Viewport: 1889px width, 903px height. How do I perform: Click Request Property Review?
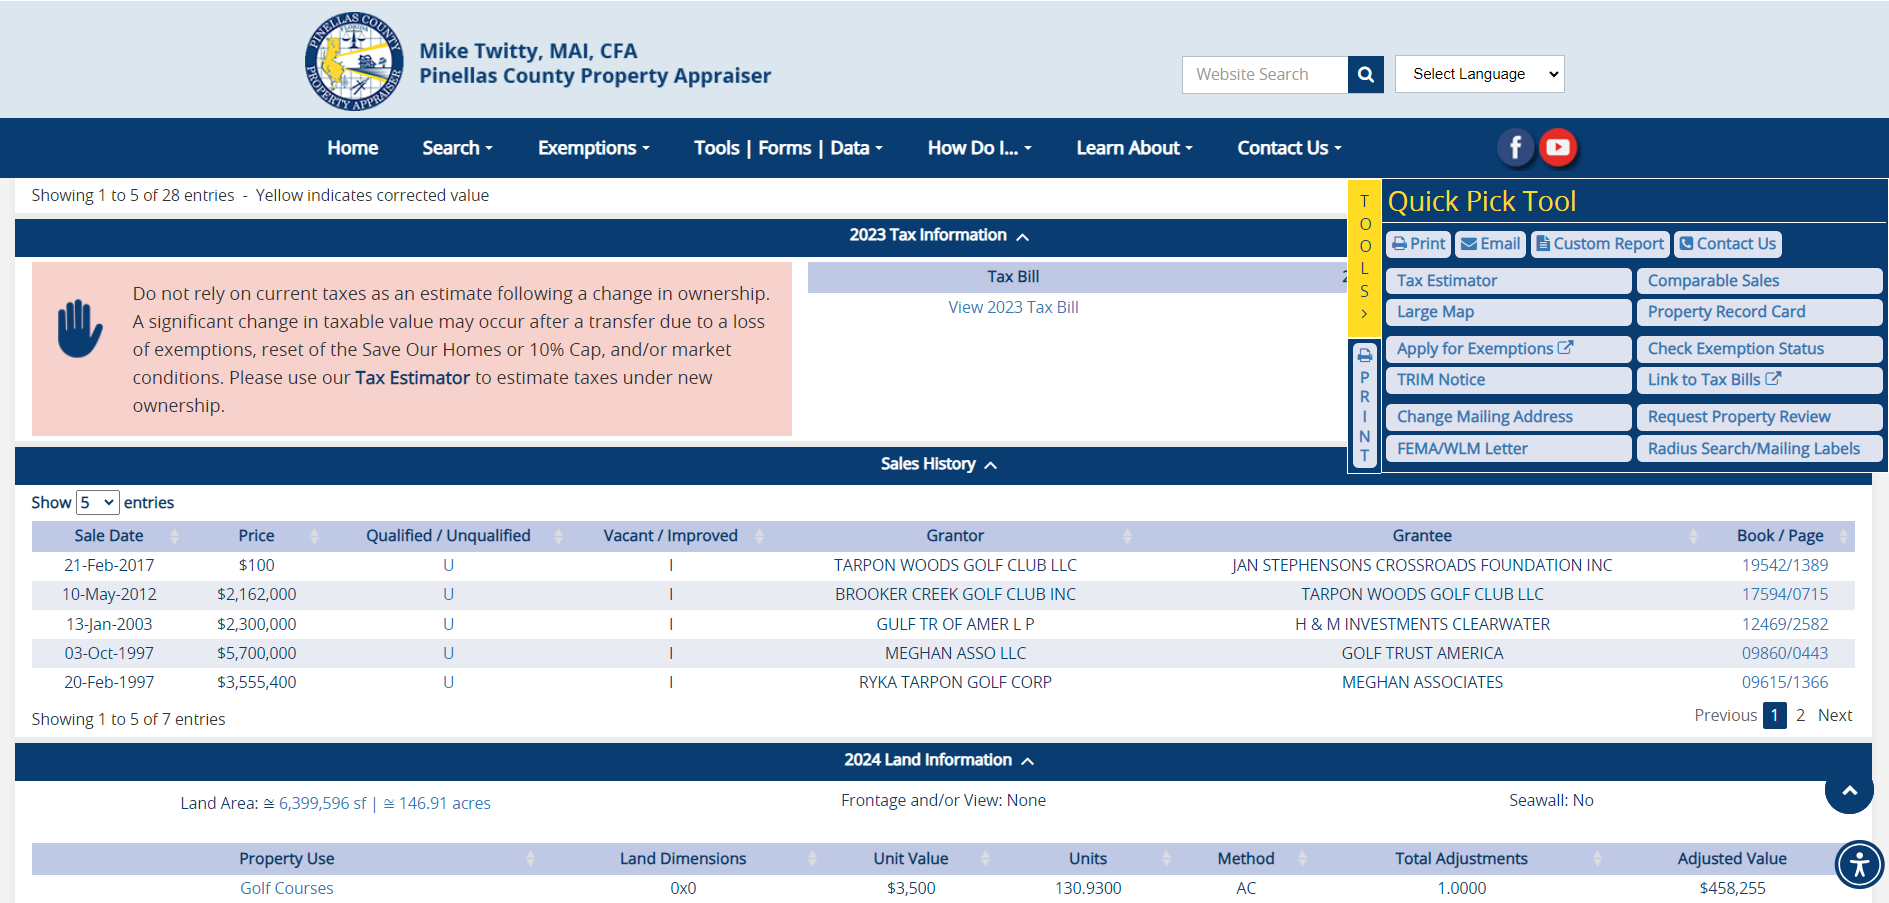(x=1759, y=417)
